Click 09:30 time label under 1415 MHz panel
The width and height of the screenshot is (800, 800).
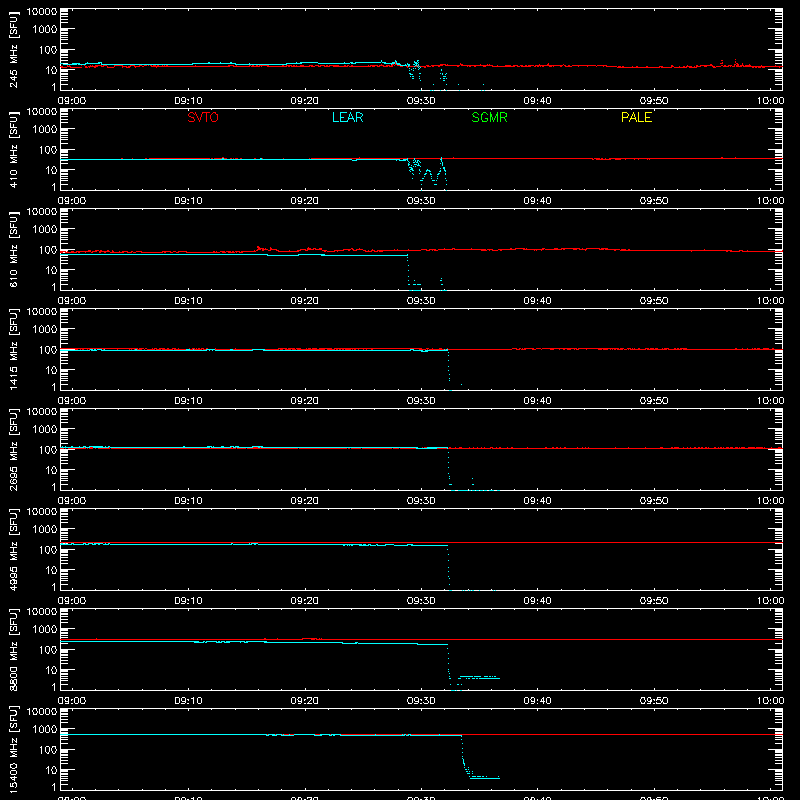[x=421, y=401]
